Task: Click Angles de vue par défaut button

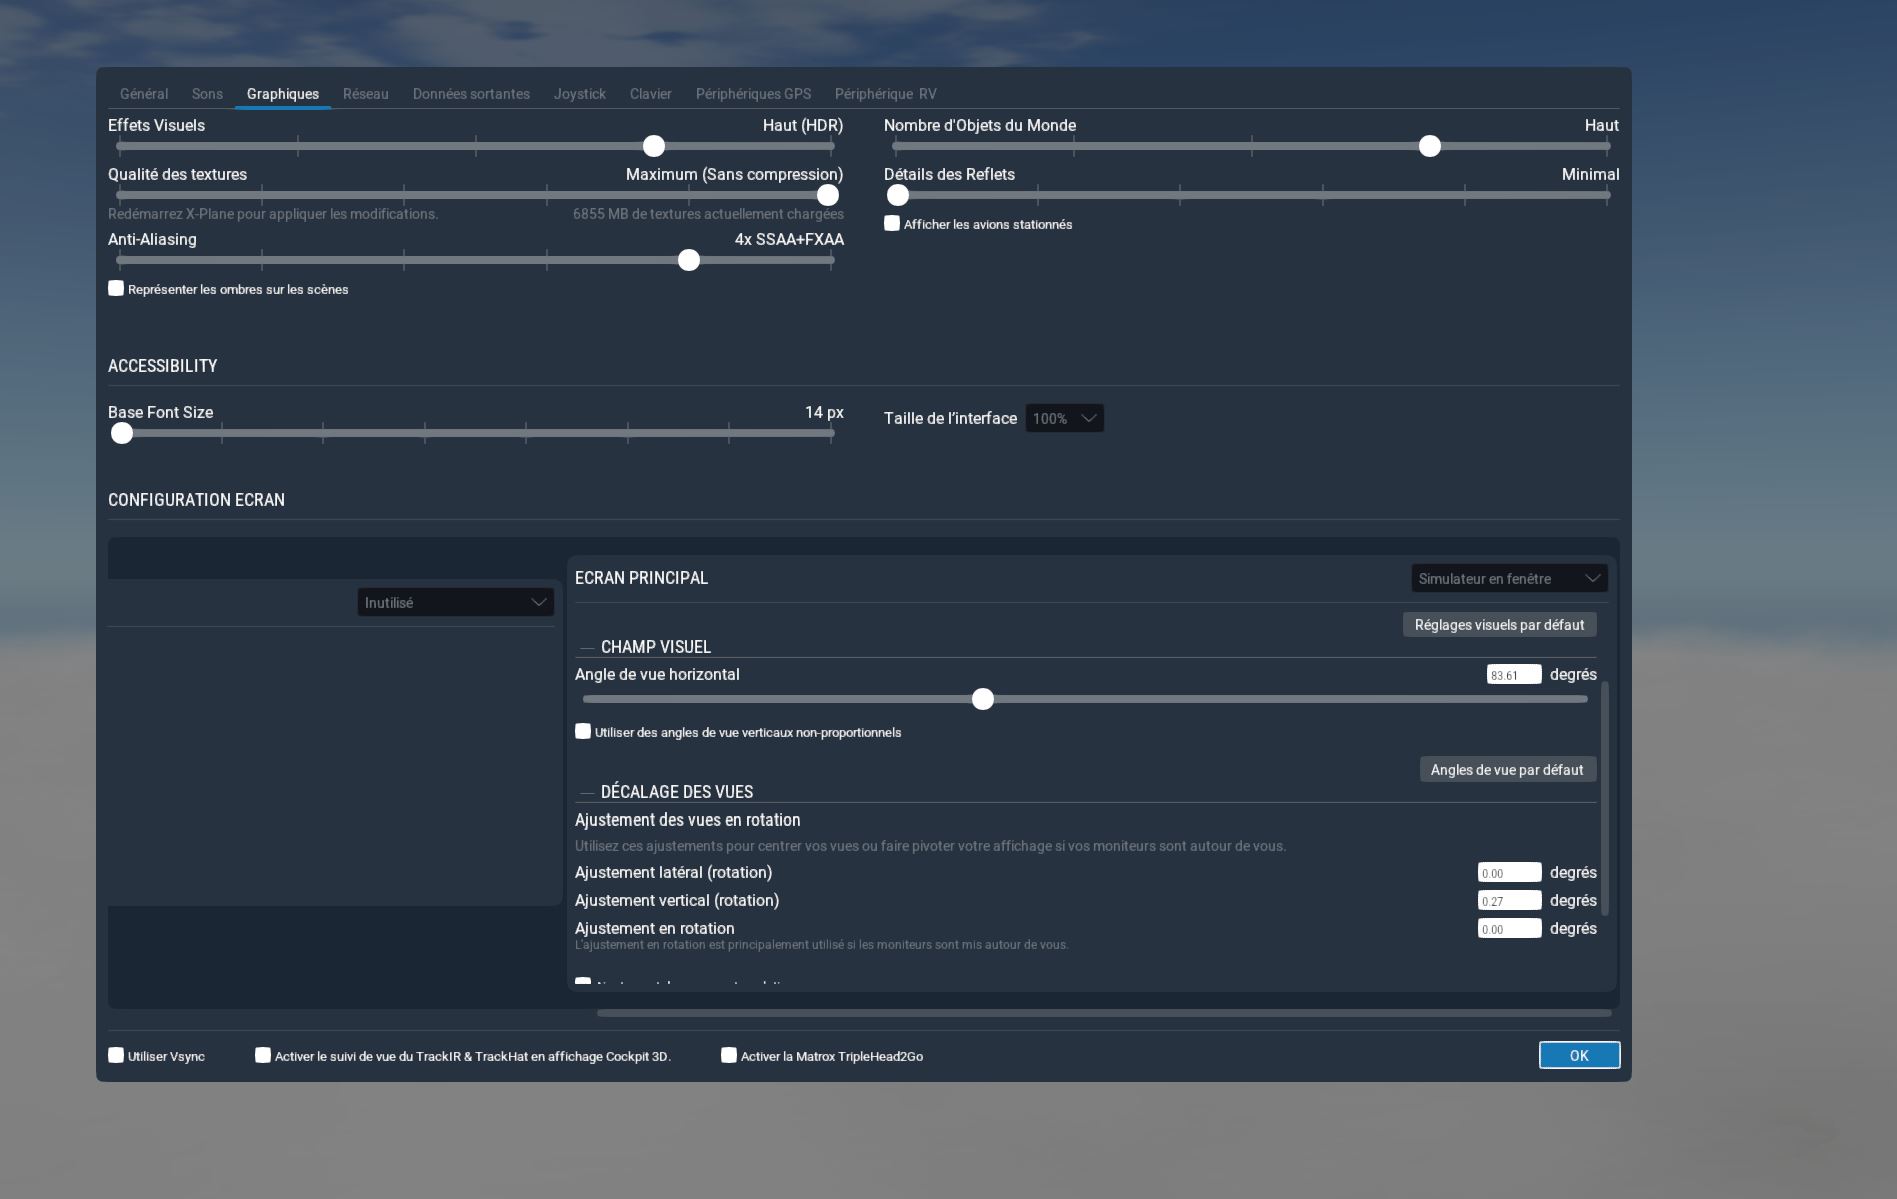Action: point(1508,769)
